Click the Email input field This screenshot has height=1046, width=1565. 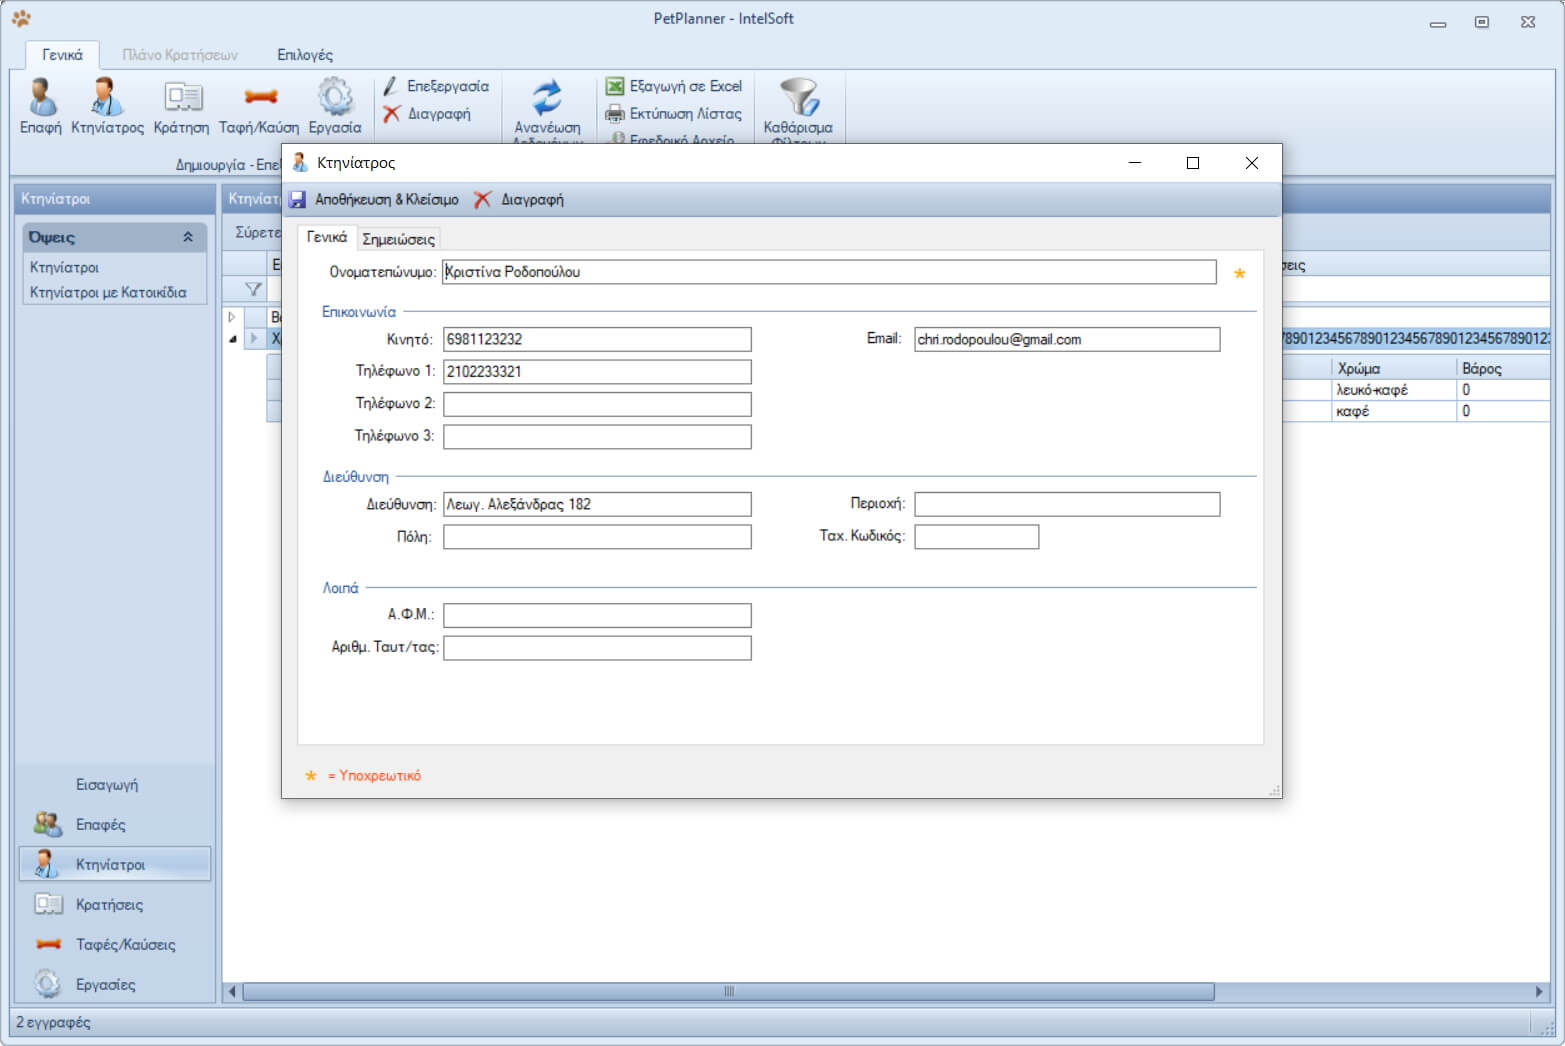[x=1066, y=340]
